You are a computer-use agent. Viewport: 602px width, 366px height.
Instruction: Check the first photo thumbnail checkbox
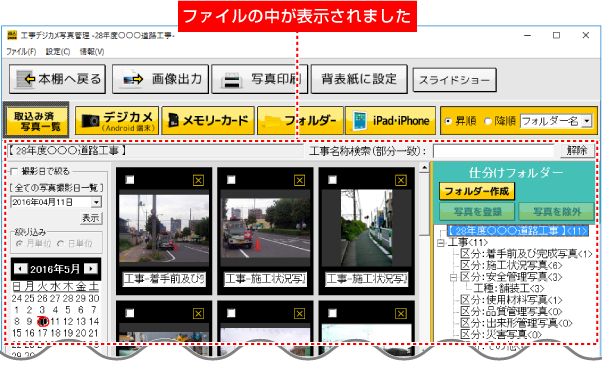click(x=130, y=180)
